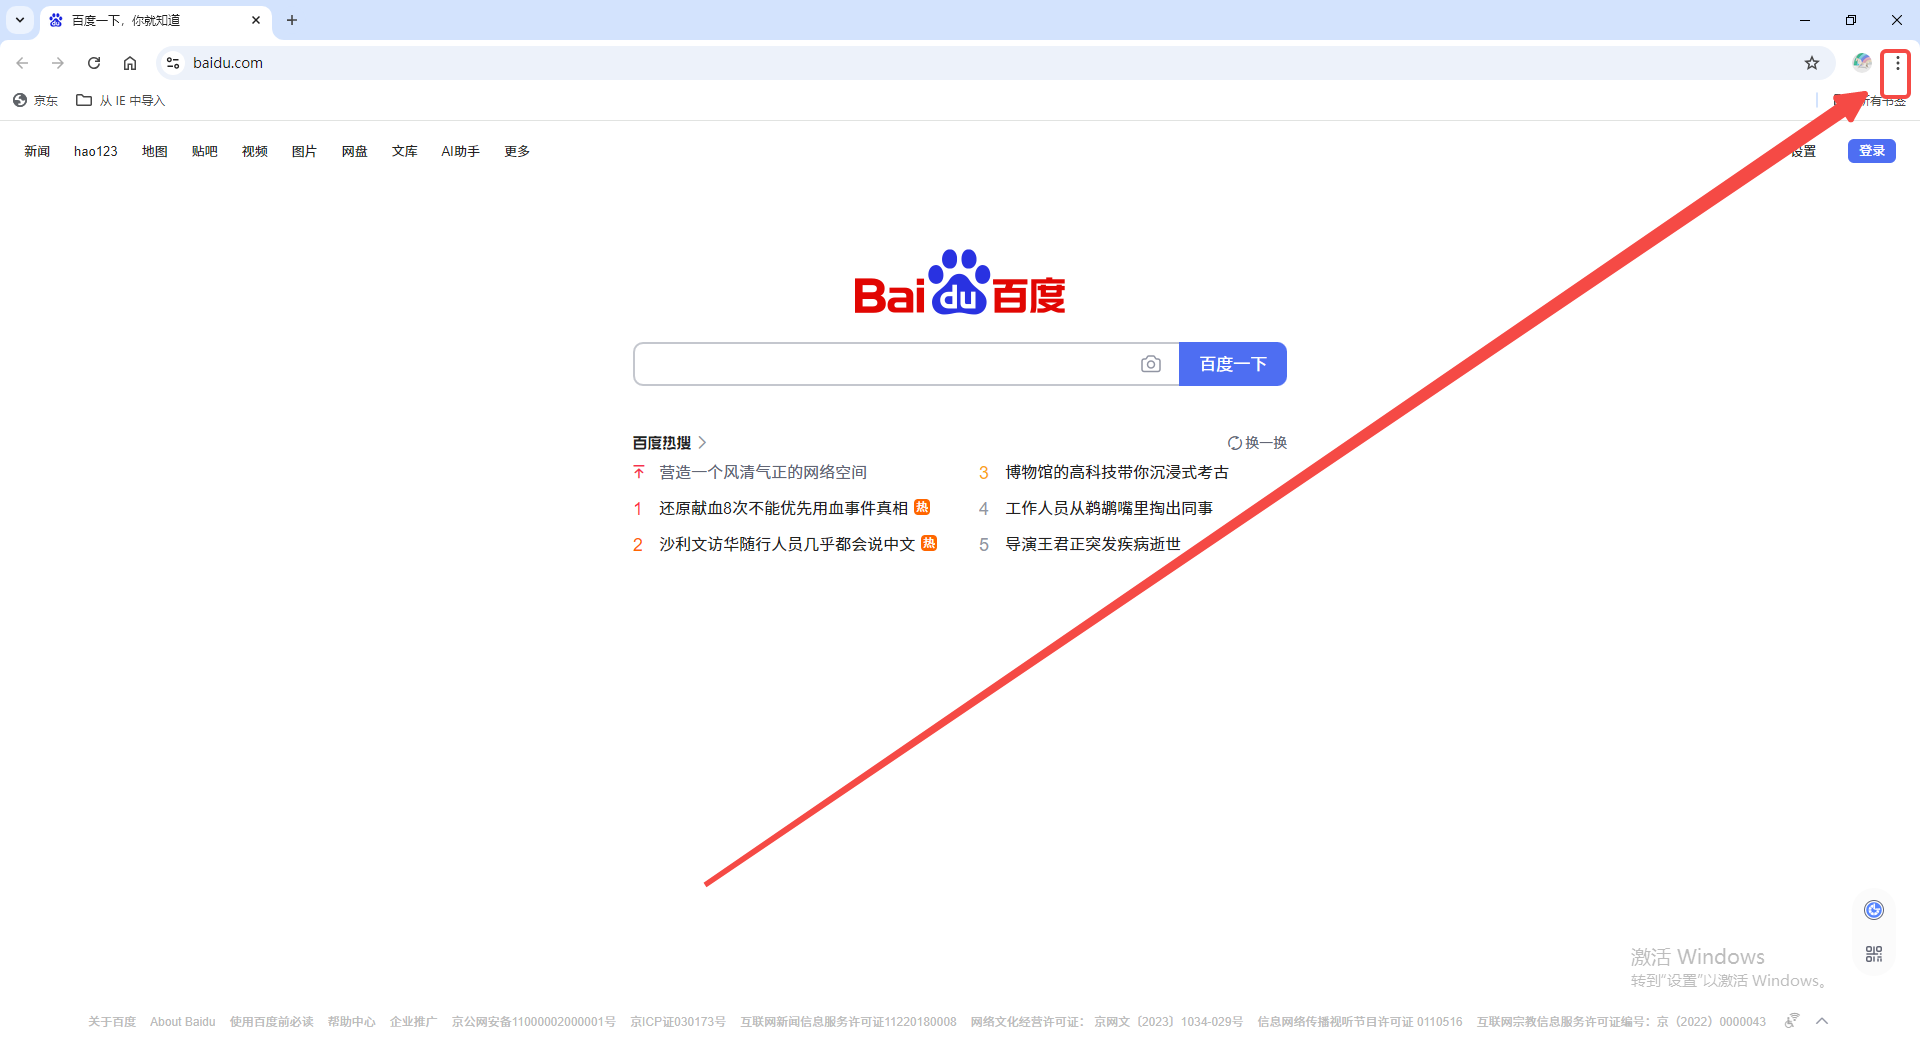Open 图片 in Baidu navigation
This screenshot has height=1040, width=1920.
click(305, 151)
